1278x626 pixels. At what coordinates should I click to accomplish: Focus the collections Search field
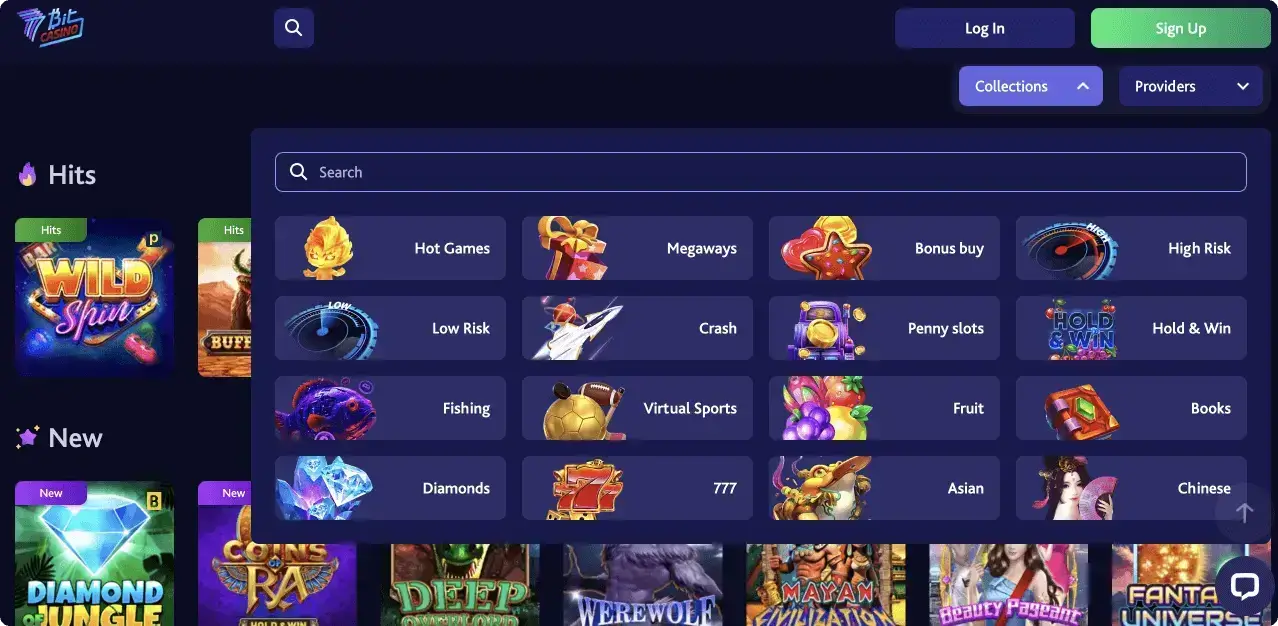[x=760, y=172]
